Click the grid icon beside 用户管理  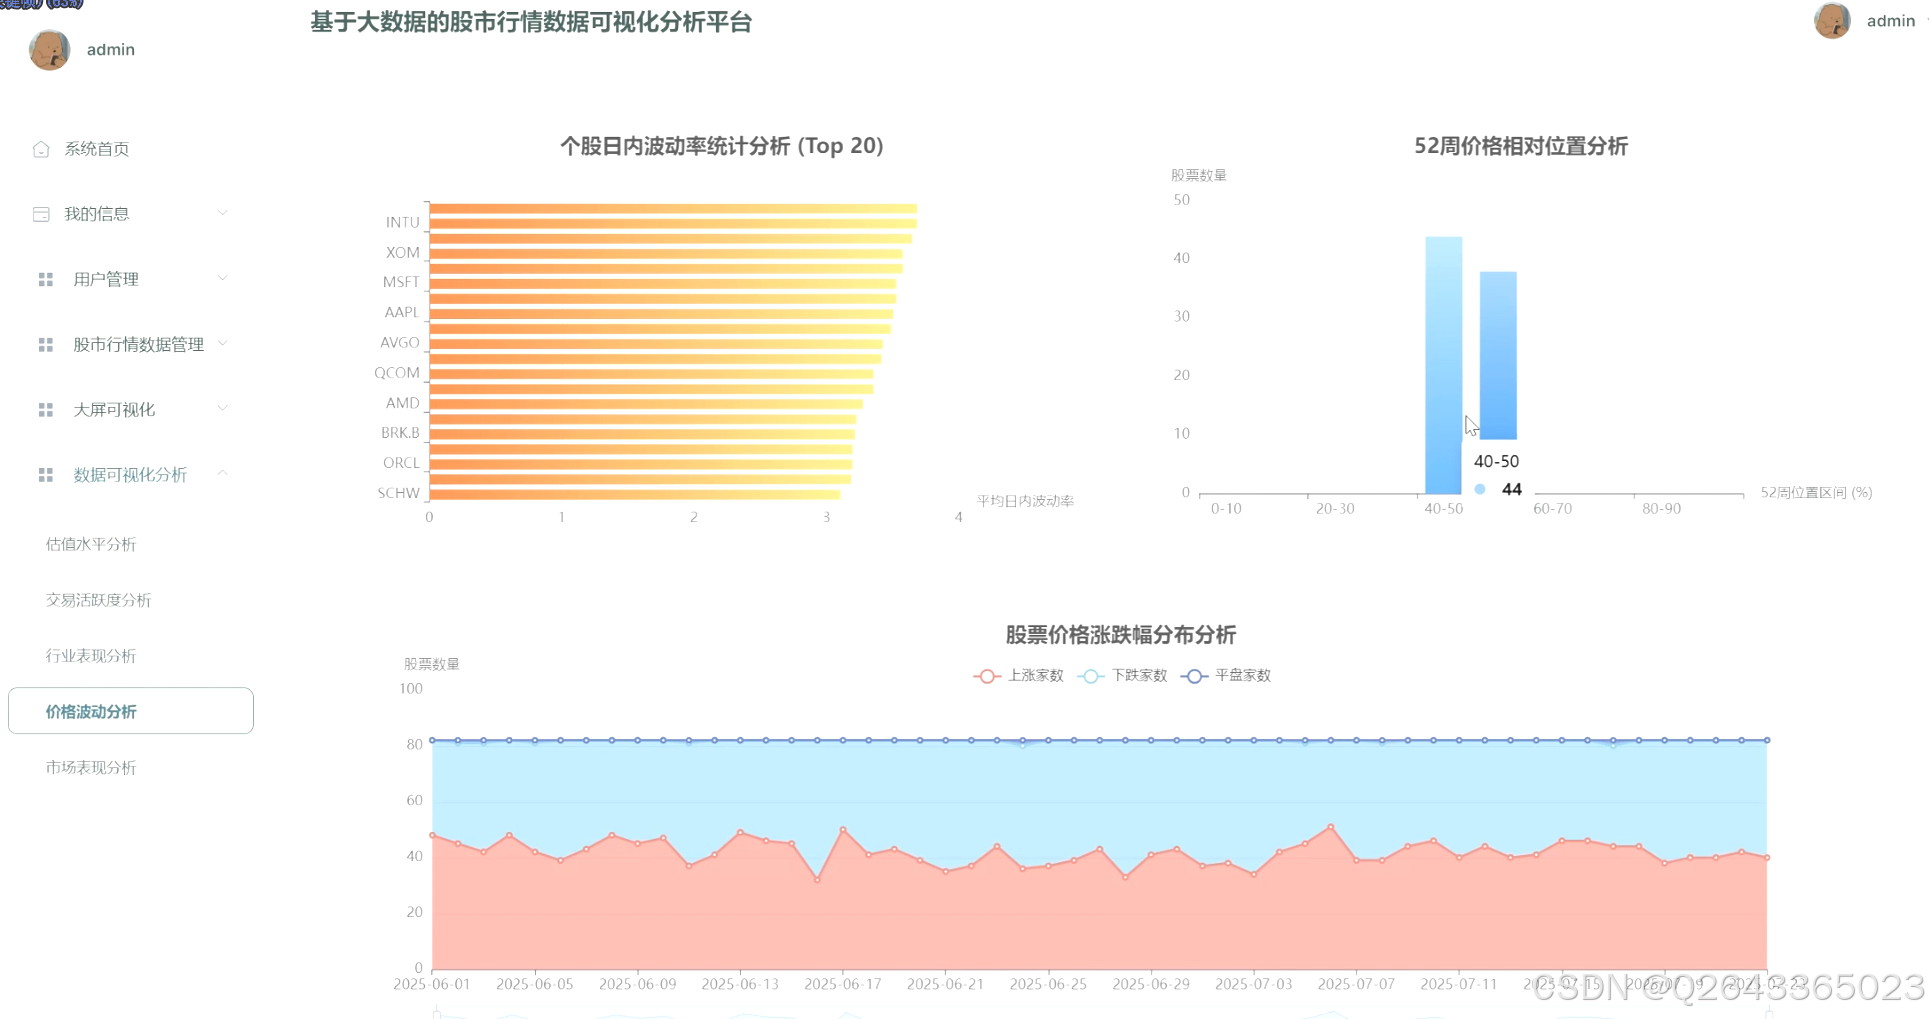(x=46, y=280)
